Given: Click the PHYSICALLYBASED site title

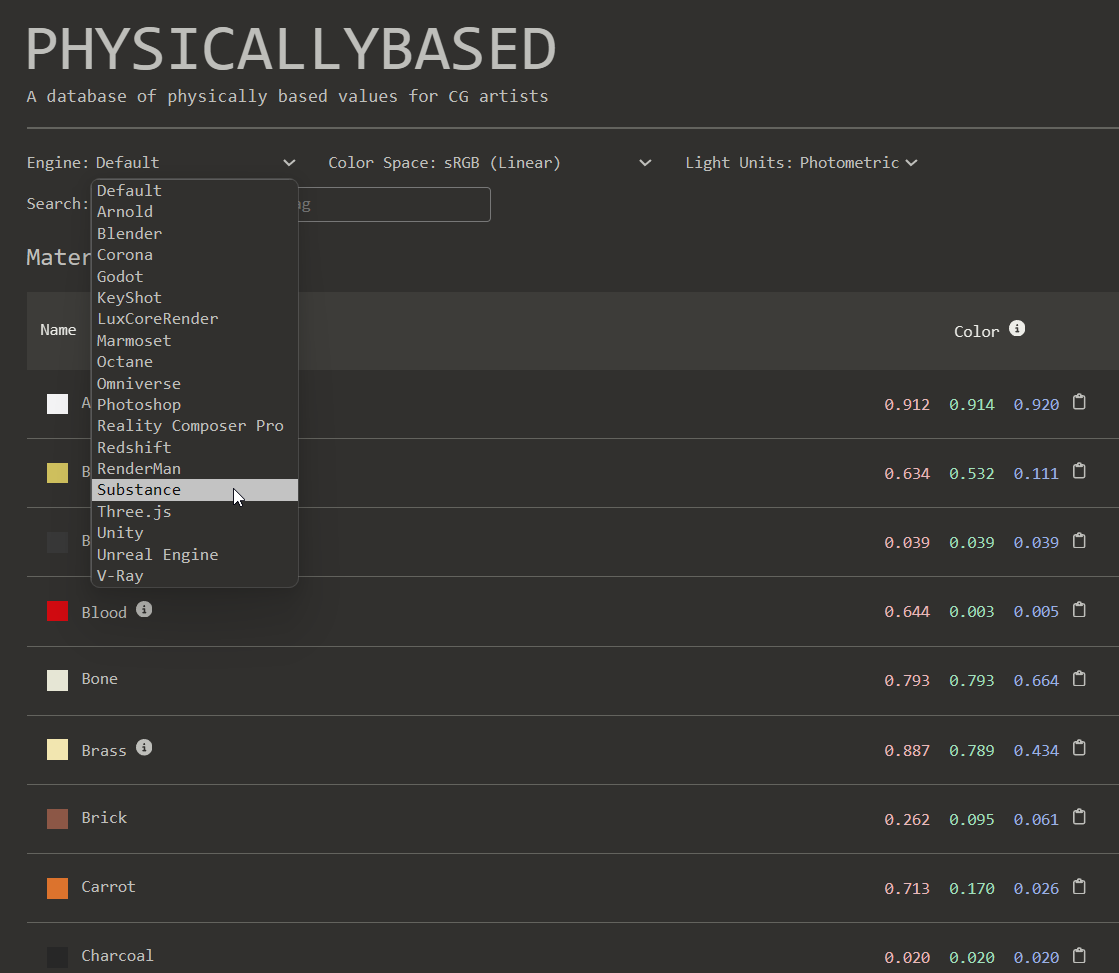Looking at the screenshot, I should 290,49.
